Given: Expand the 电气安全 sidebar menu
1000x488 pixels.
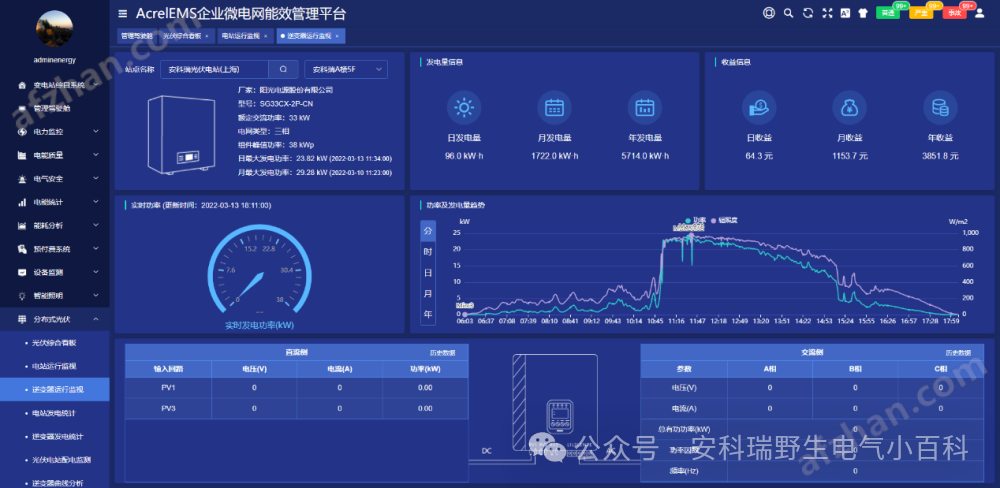Looking at the screenshot, I should coord(54,179).
